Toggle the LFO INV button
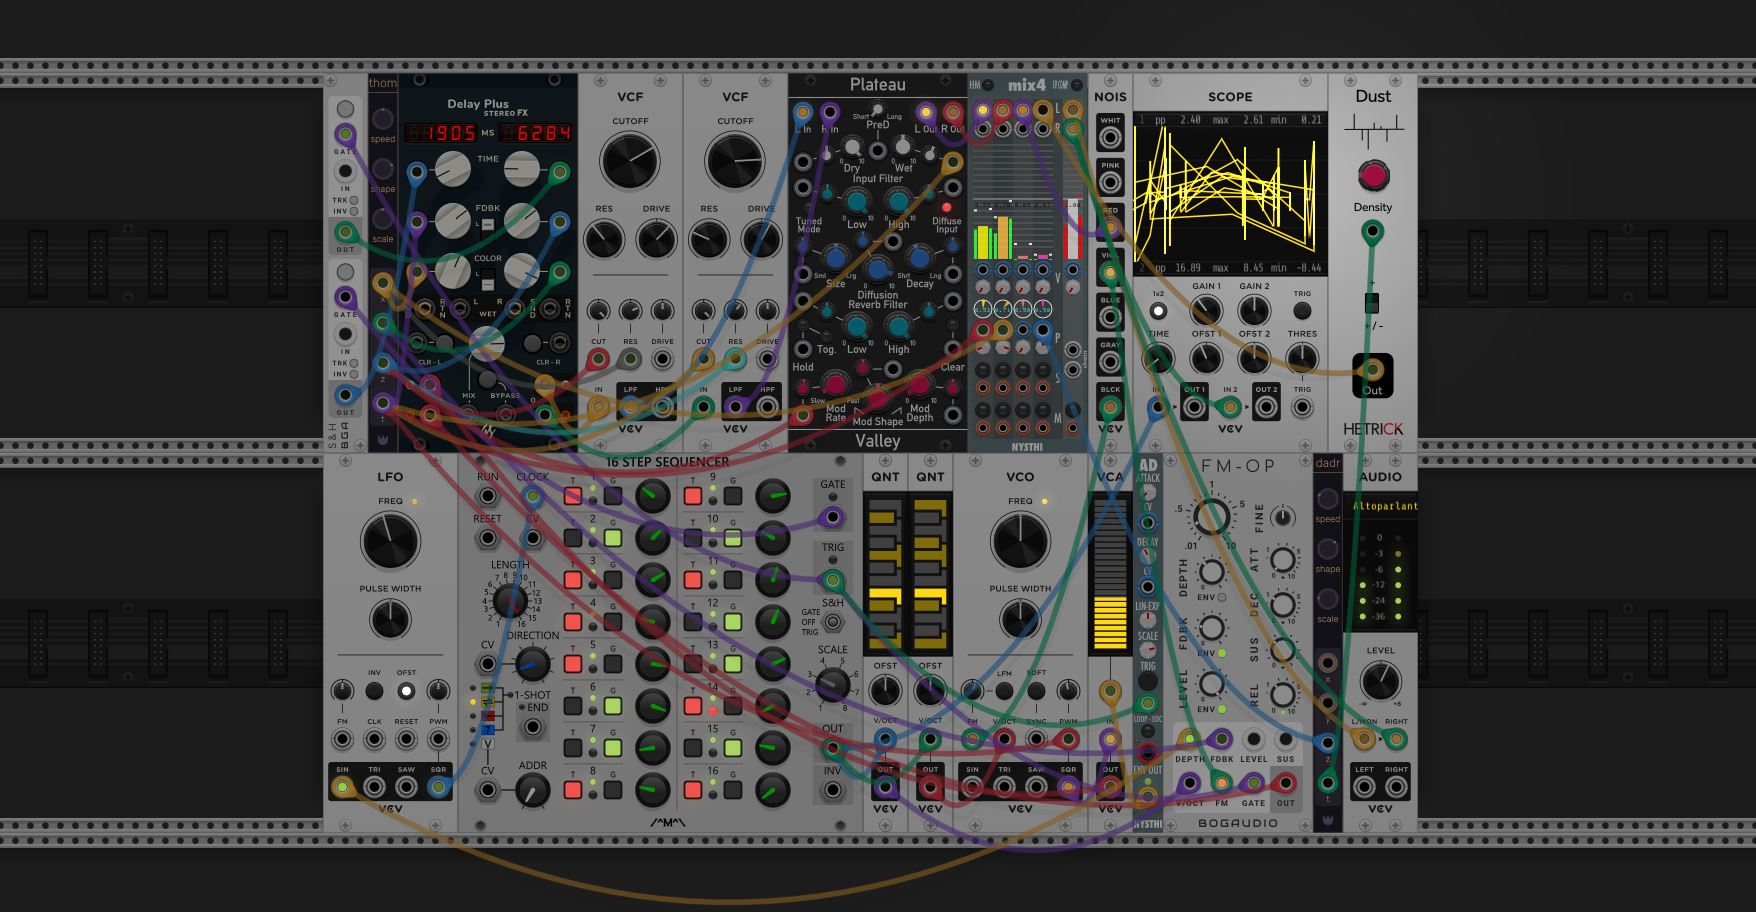 tap(374, 691)
